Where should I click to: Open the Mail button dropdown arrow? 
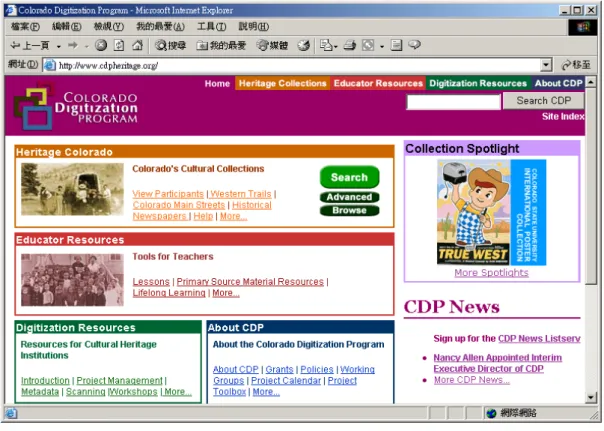click(336, 46)
